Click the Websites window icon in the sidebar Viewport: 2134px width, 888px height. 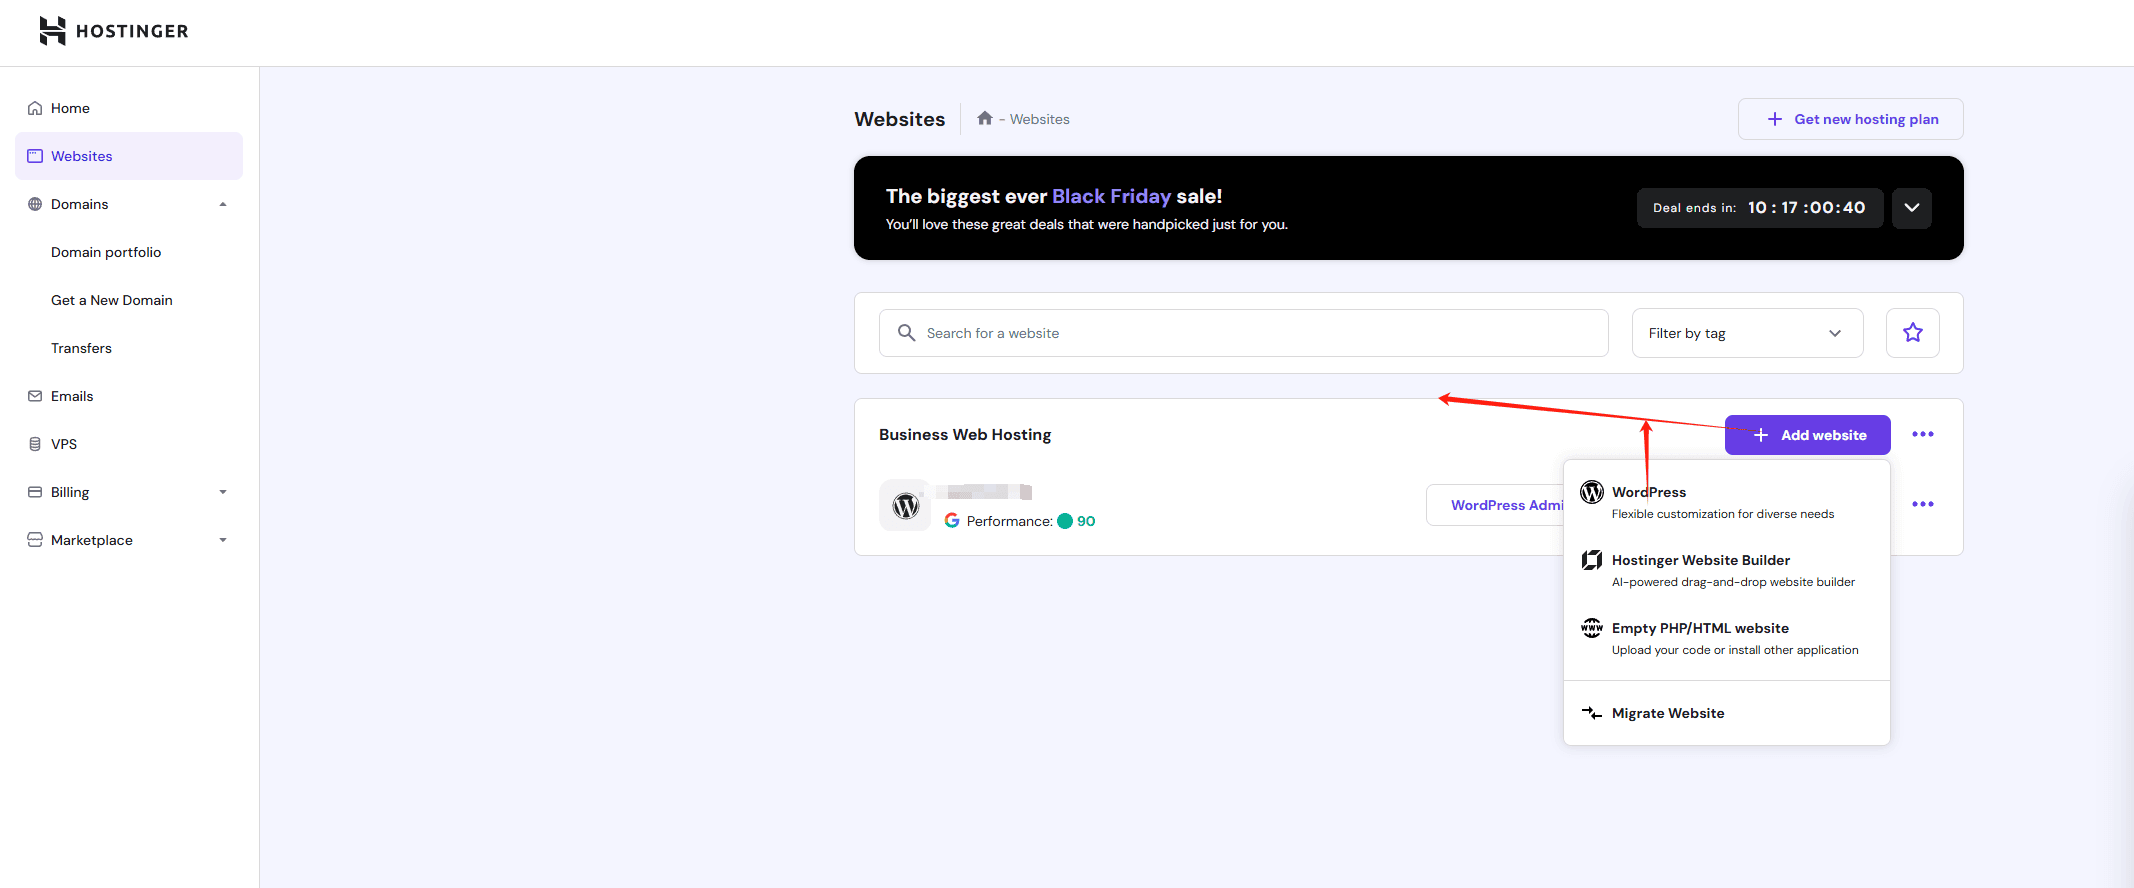tap(35, 156)
